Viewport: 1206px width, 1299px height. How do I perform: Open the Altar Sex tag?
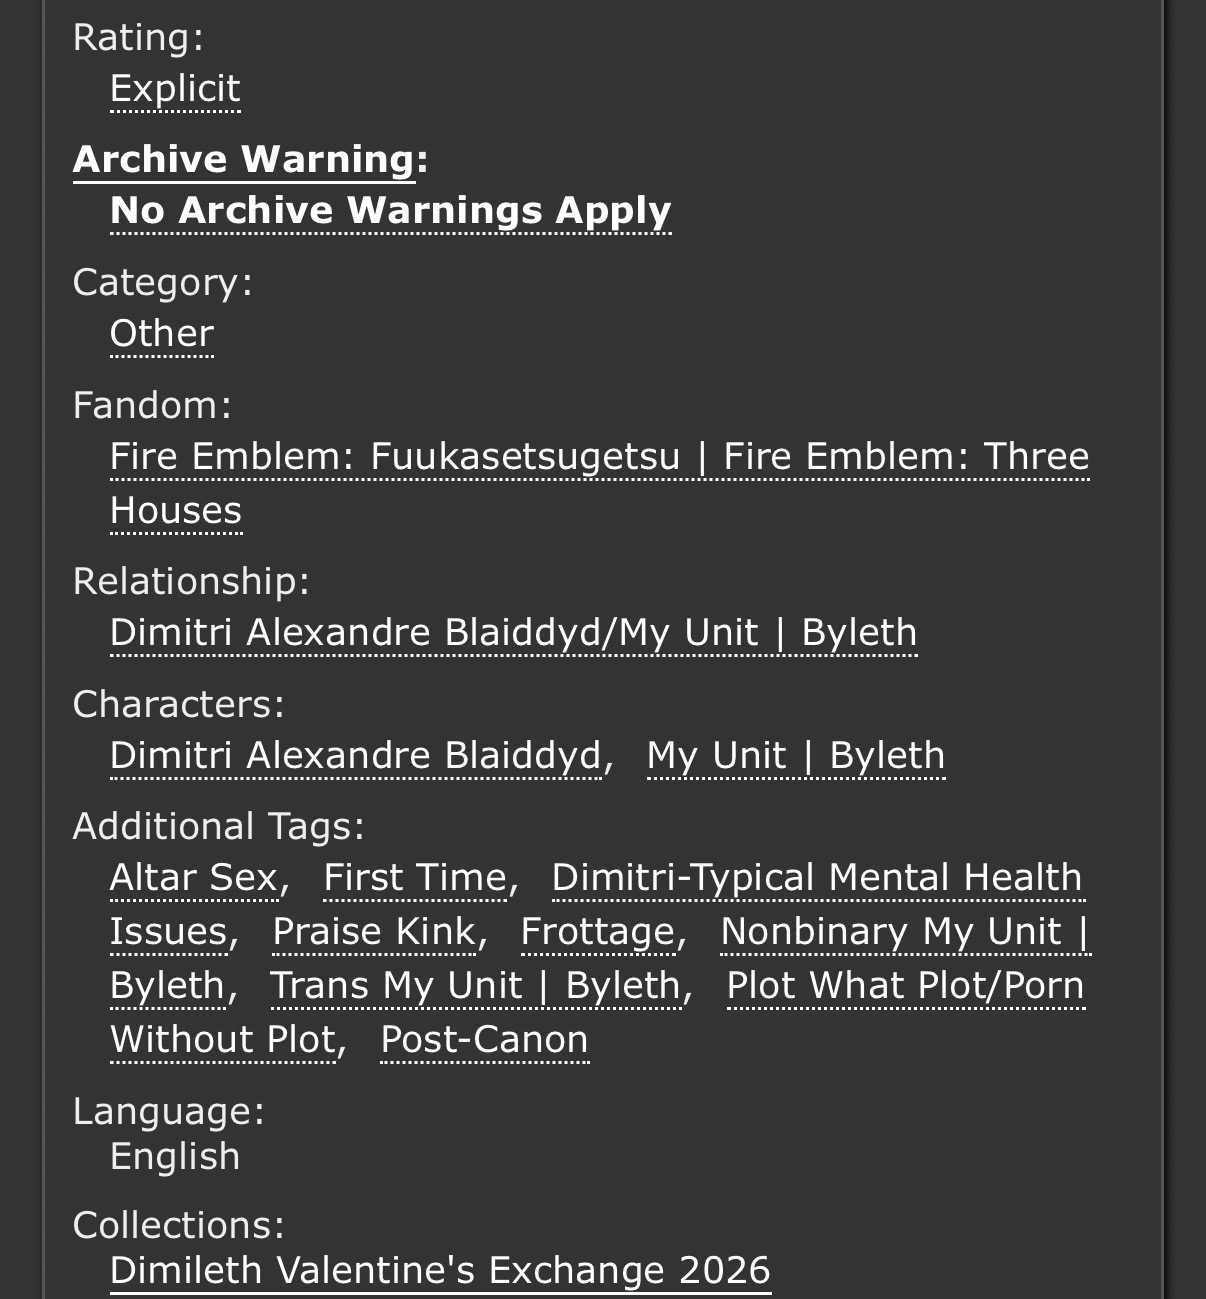(193, 878)
